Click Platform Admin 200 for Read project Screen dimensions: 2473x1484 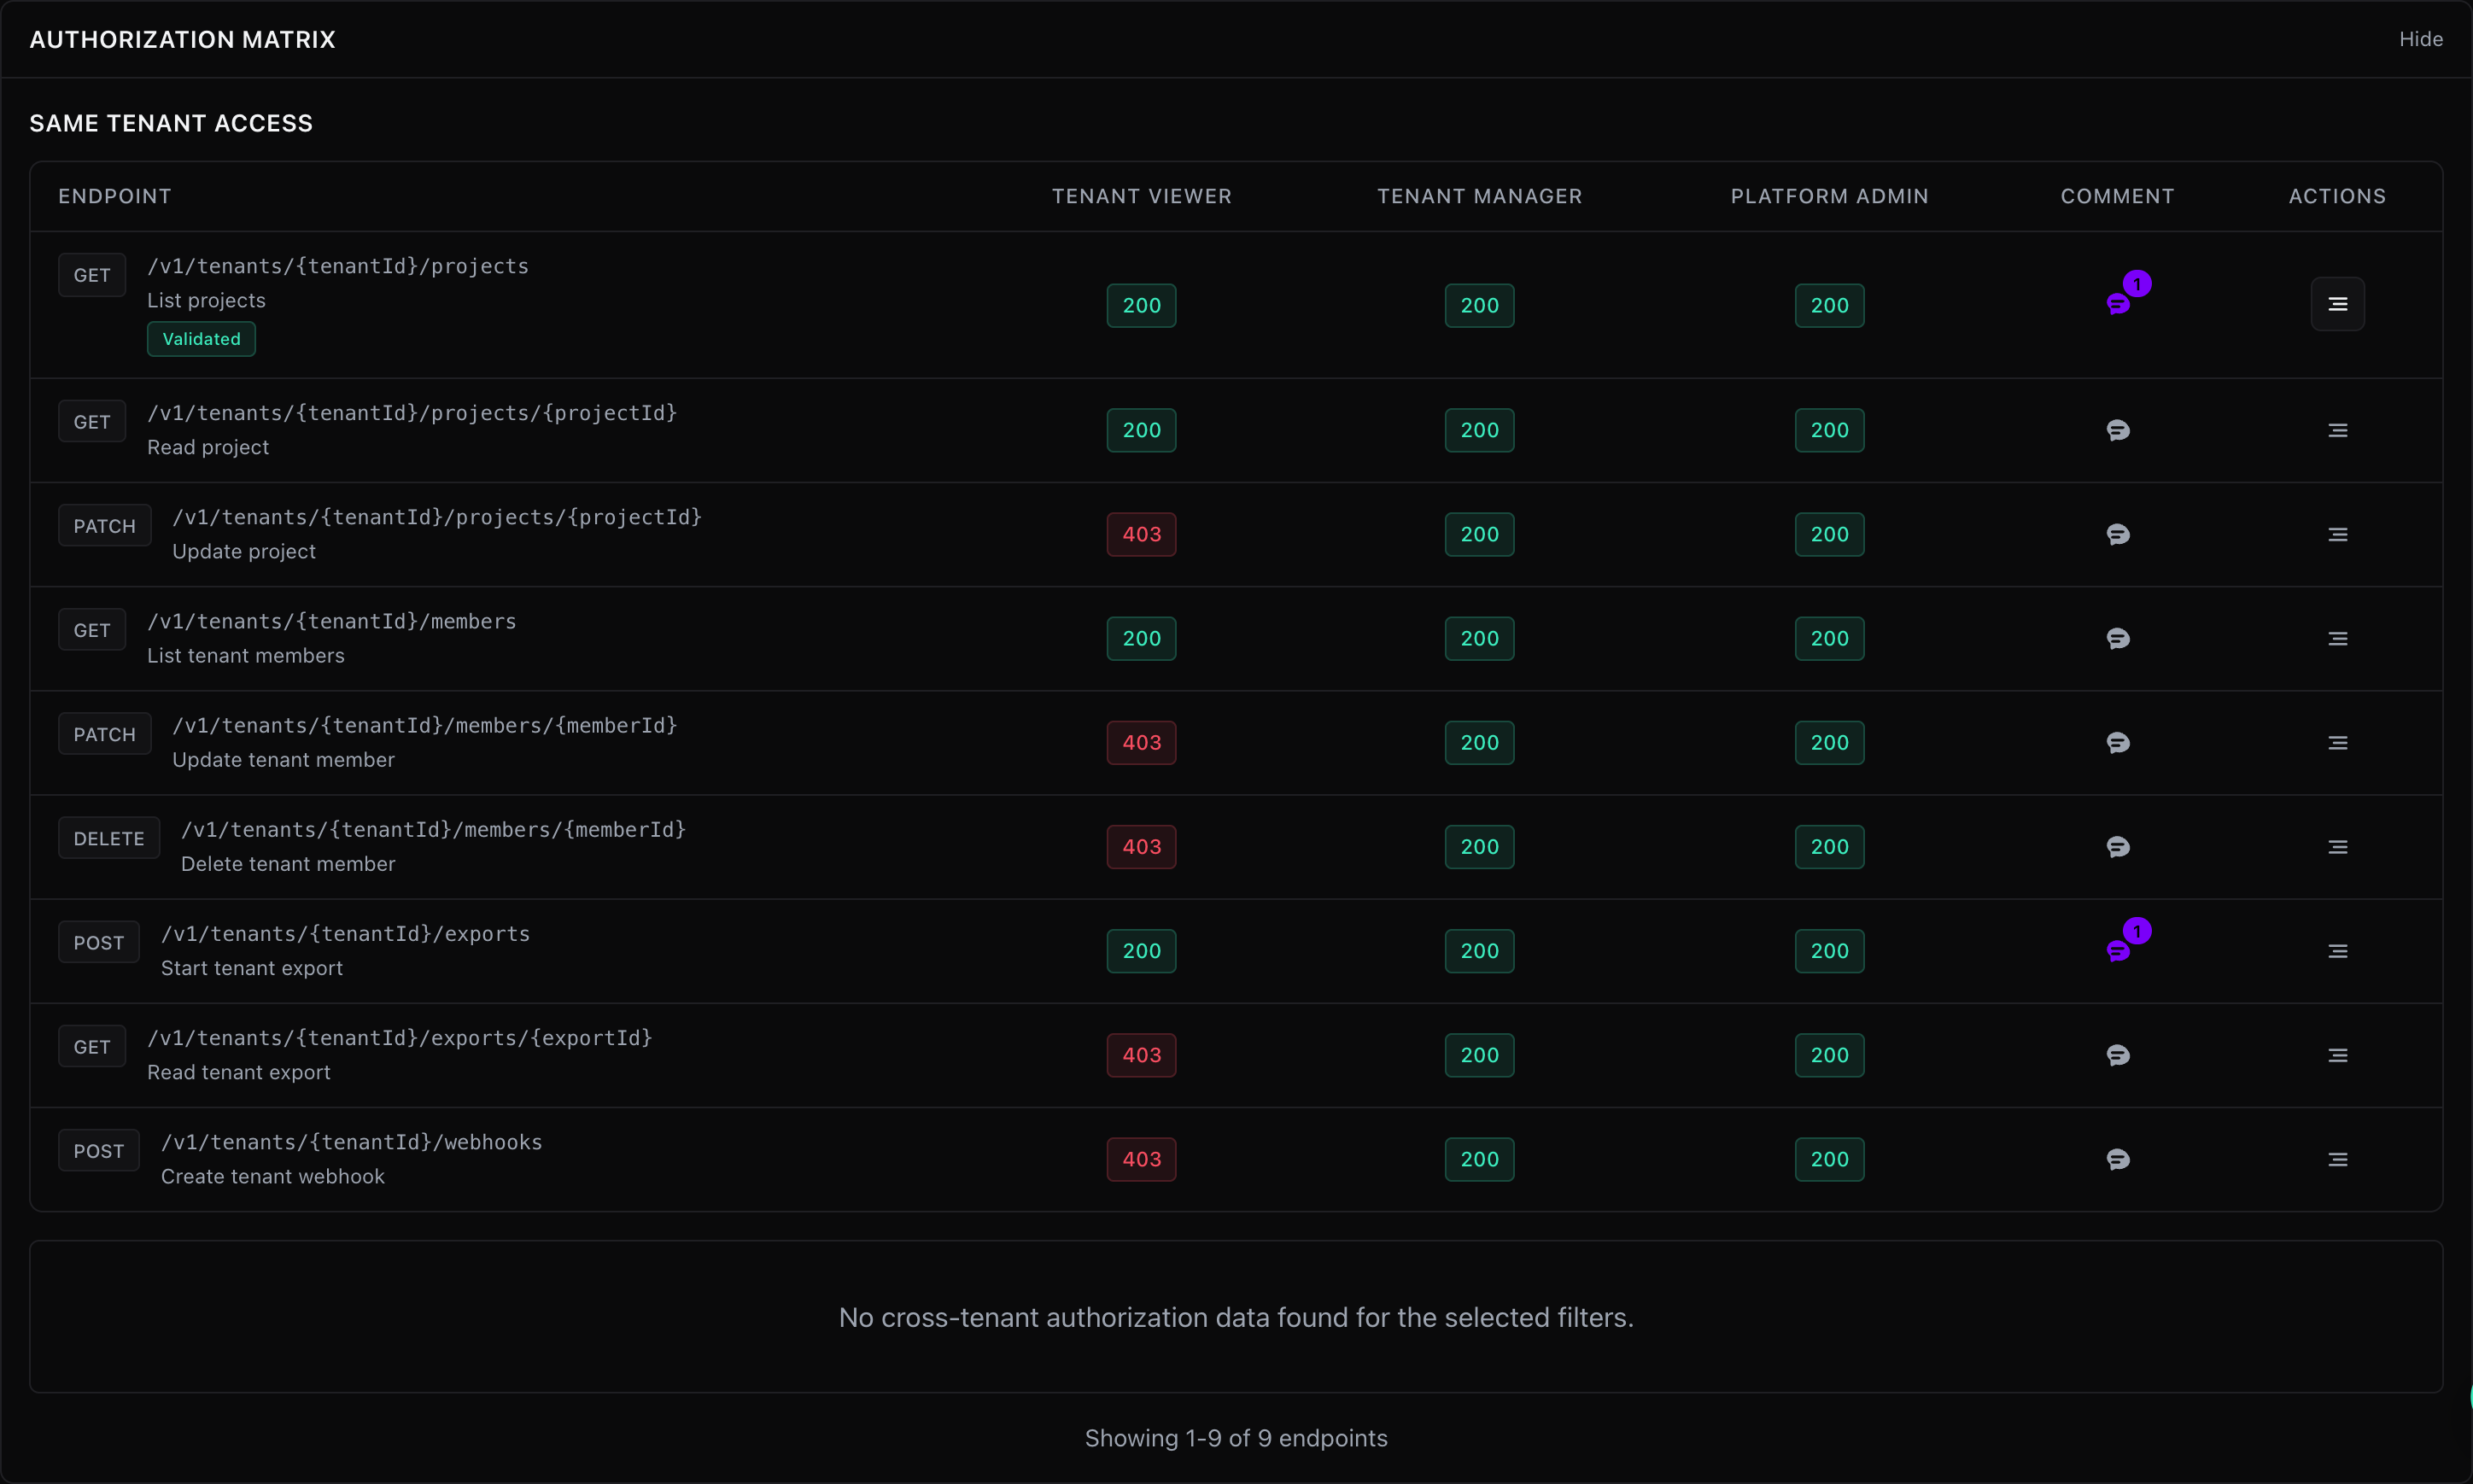pyautogui.click(x=1829, y=430)
